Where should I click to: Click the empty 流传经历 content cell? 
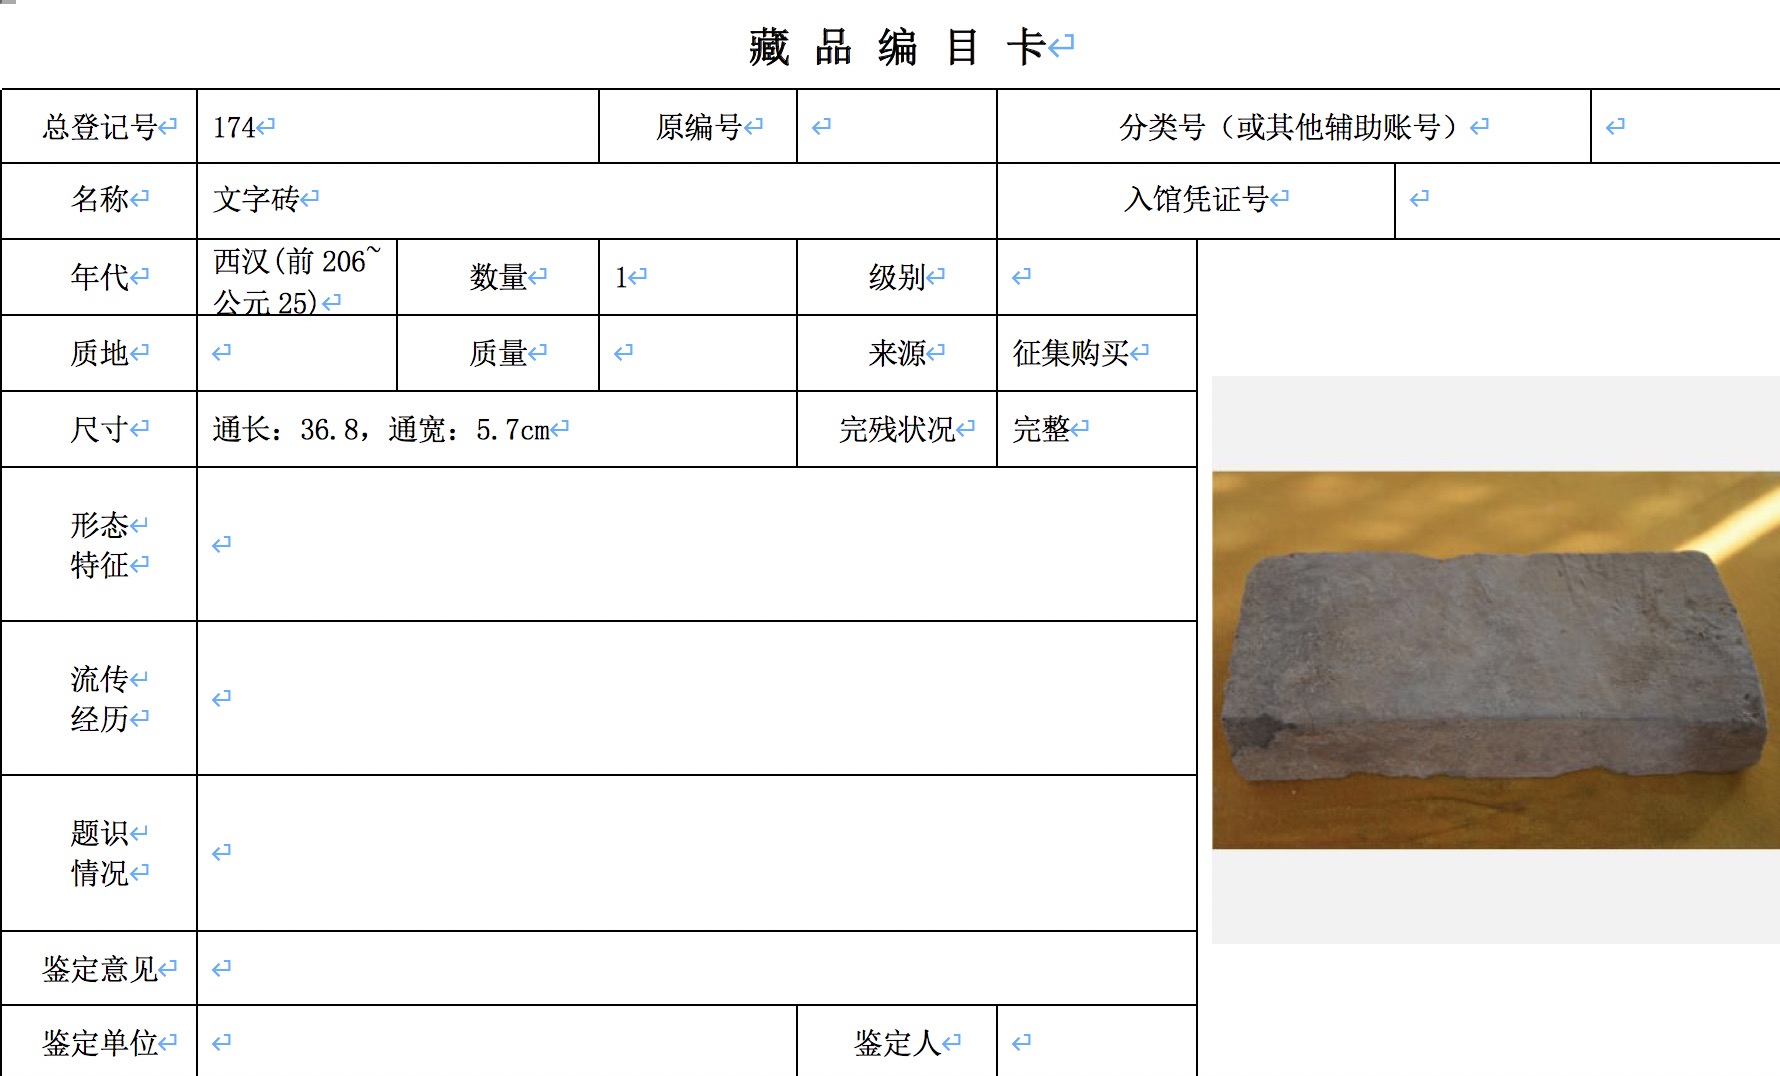[697, 698]
